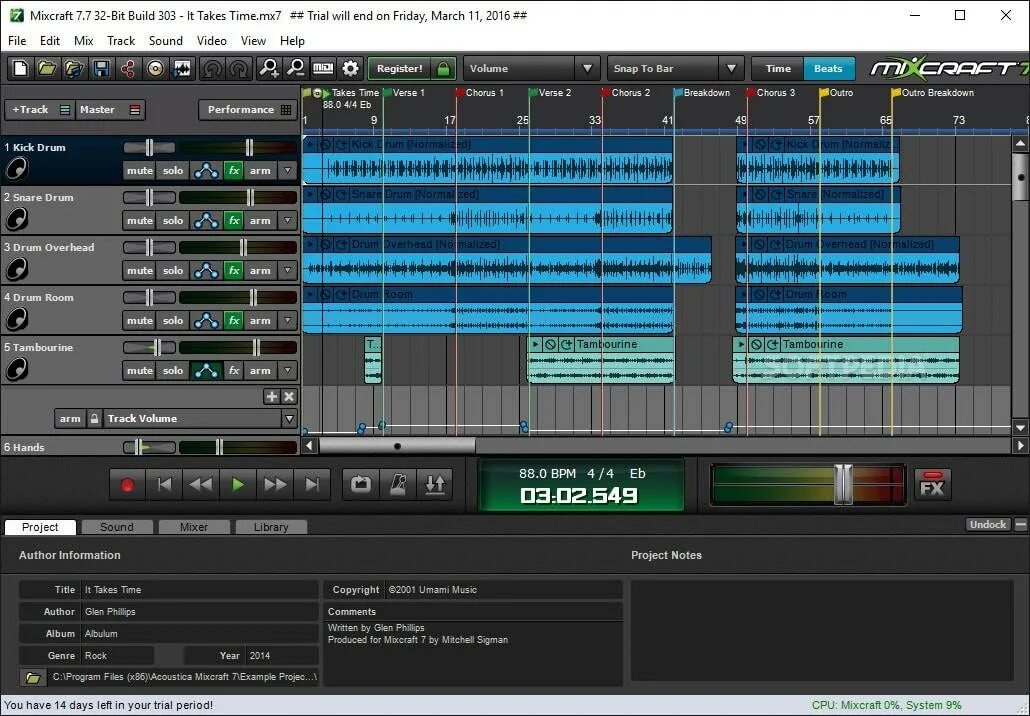Open fx for Tambourine track

click(234, 370)
